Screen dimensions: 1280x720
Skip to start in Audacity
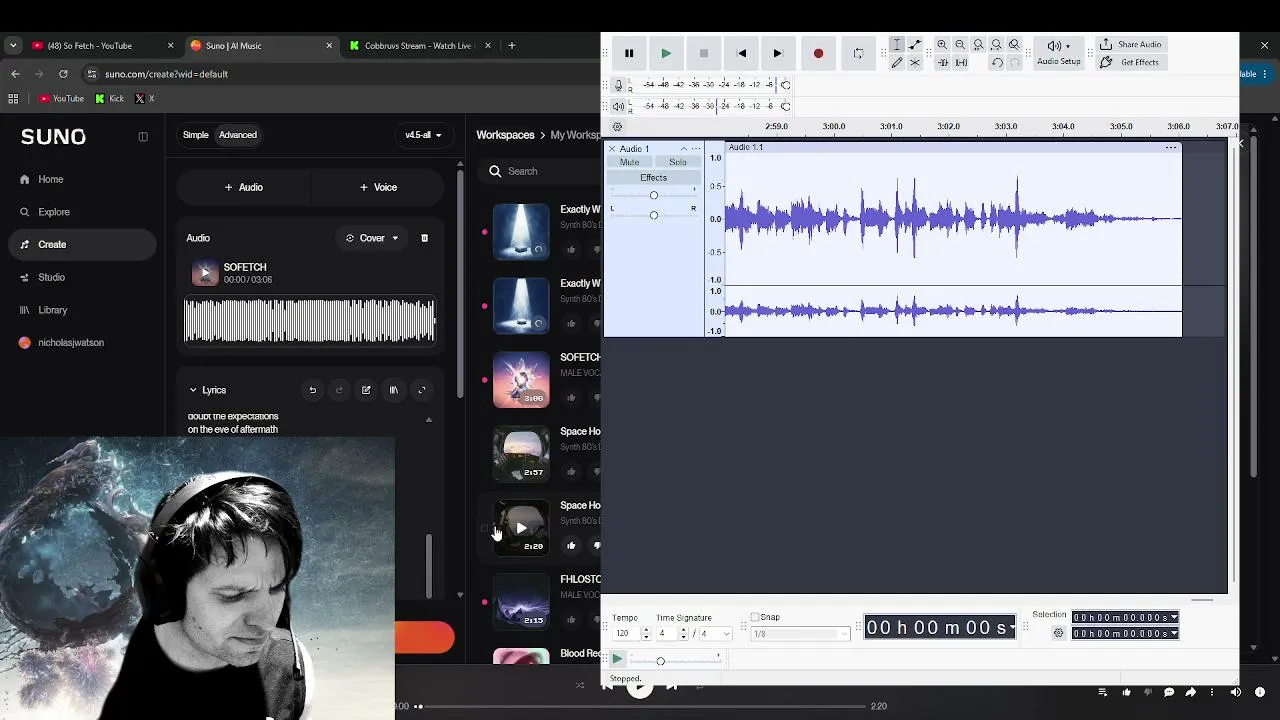click(741, 53)
